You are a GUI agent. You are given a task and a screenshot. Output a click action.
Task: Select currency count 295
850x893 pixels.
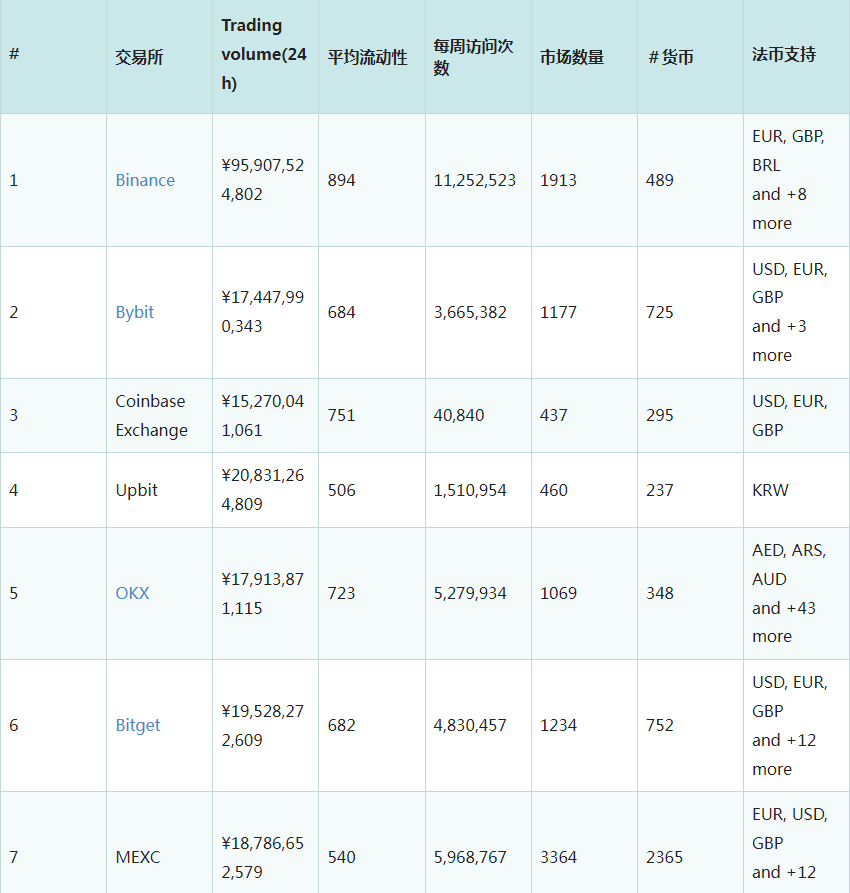[660, 415]
